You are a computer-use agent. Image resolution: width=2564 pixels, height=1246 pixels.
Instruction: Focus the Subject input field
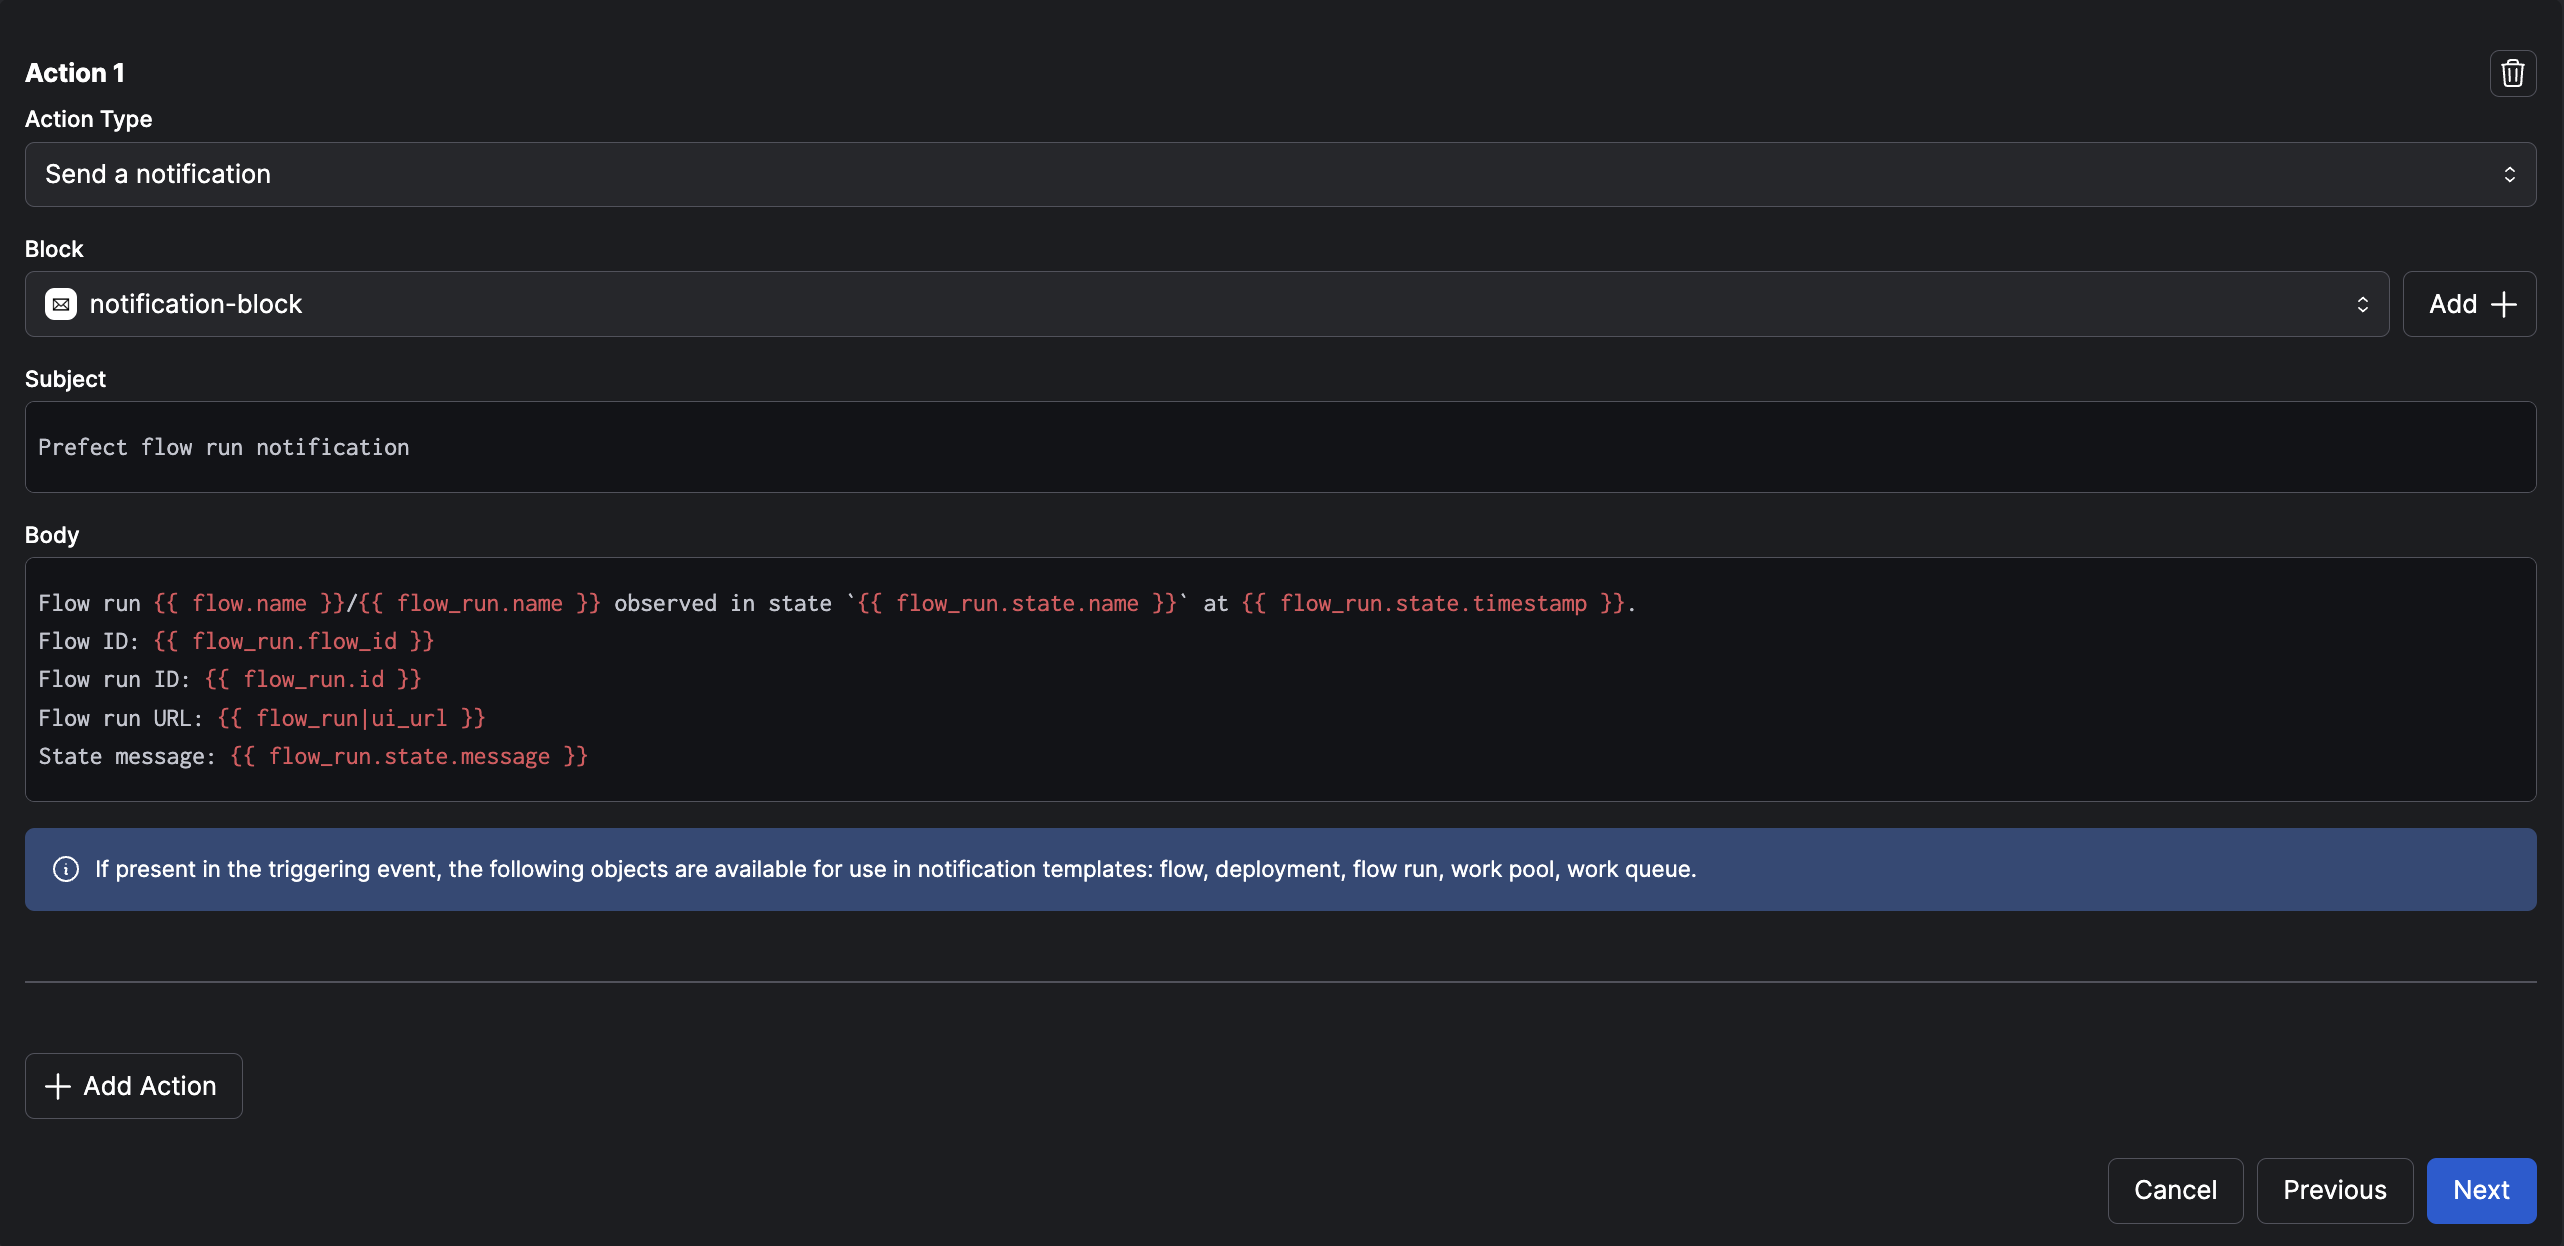[1280, 447]
